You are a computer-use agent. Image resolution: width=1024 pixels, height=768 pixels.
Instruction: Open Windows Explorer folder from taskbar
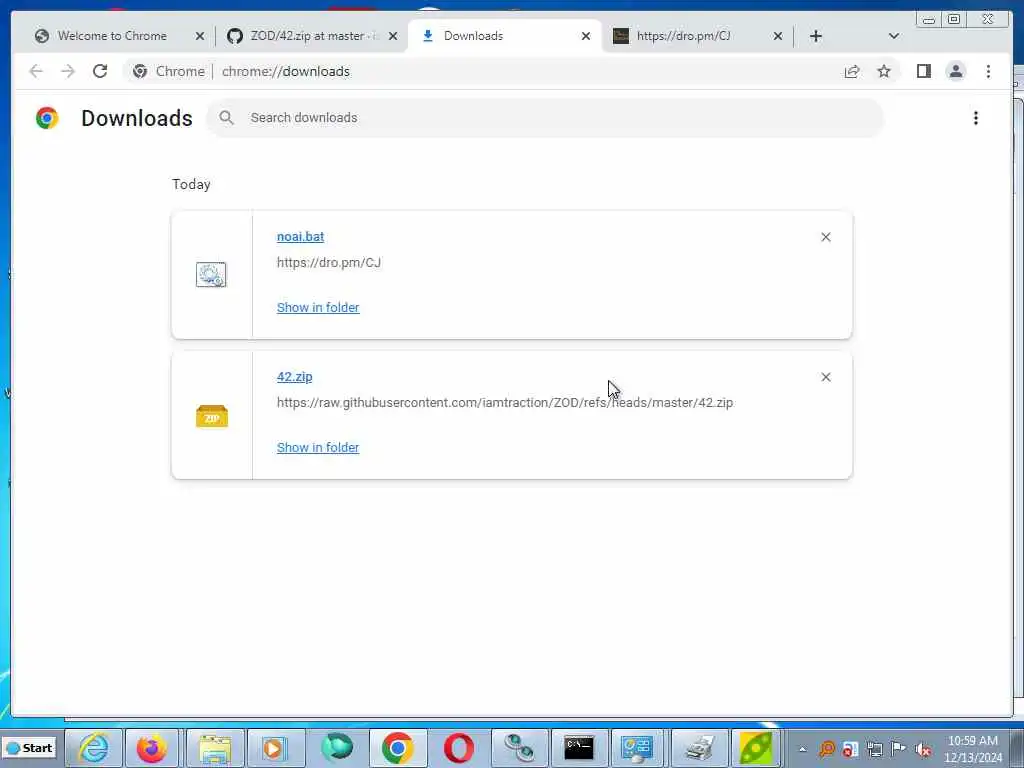215,748
